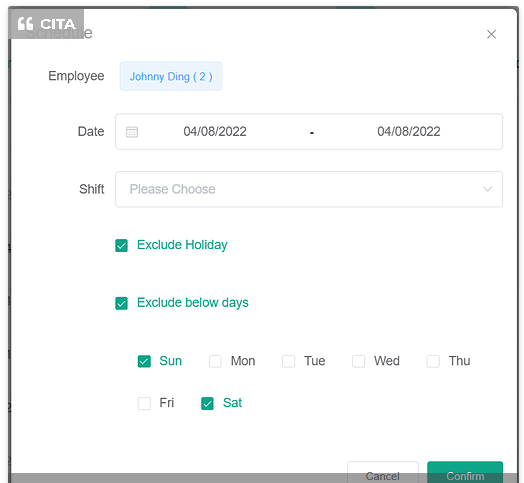Click the calendar icon in Date field

tap(132, 132)
